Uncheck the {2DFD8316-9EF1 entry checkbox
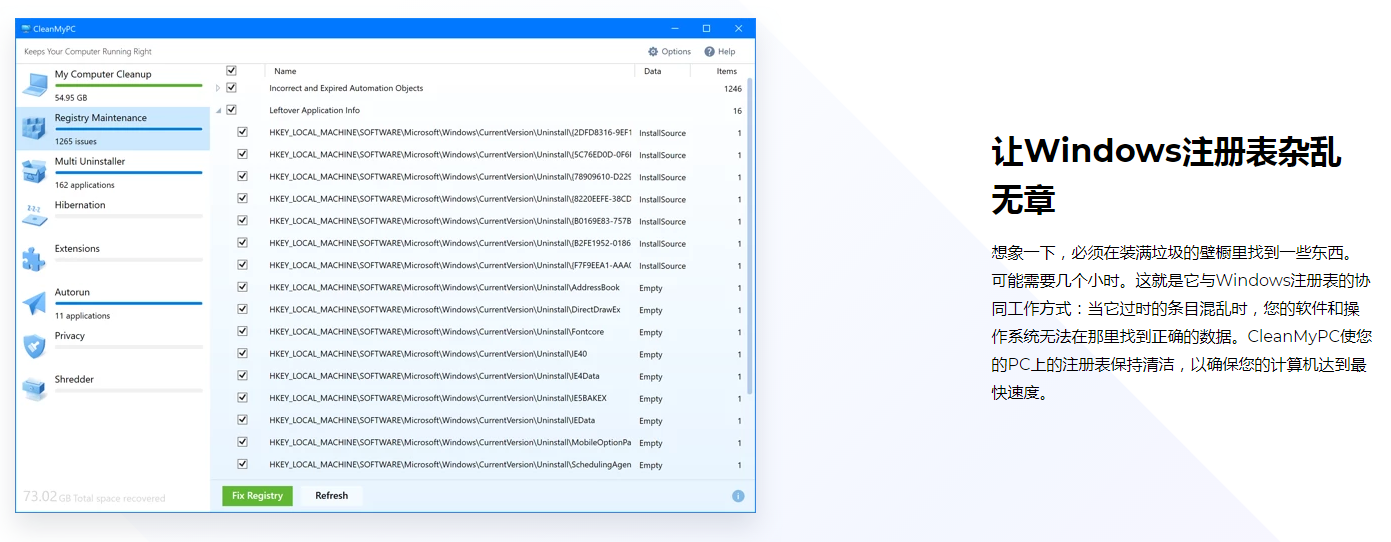This screenshot has height=542, width=1391. tap(242, 132)
